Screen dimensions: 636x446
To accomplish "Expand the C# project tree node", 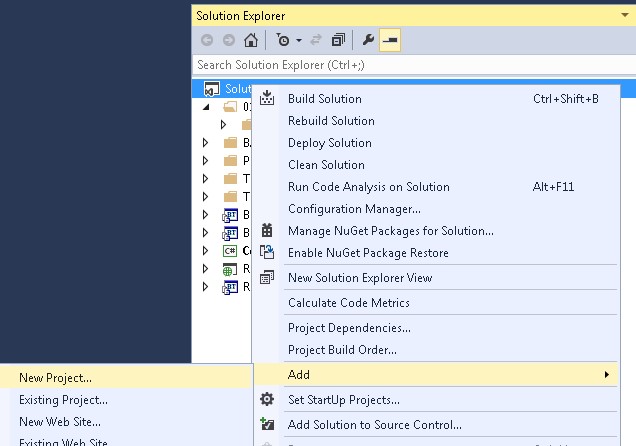I will (x=206, y=250).
